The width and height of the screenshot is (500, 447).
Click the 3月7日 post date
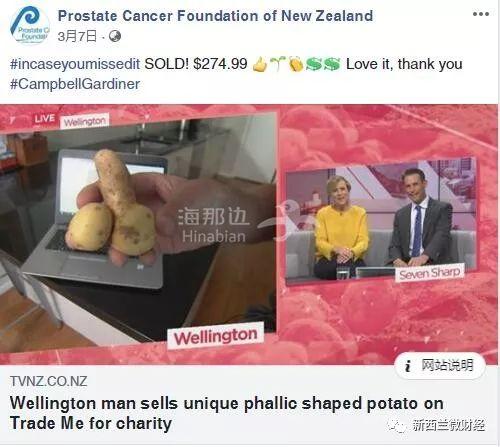tap(77, 36)
